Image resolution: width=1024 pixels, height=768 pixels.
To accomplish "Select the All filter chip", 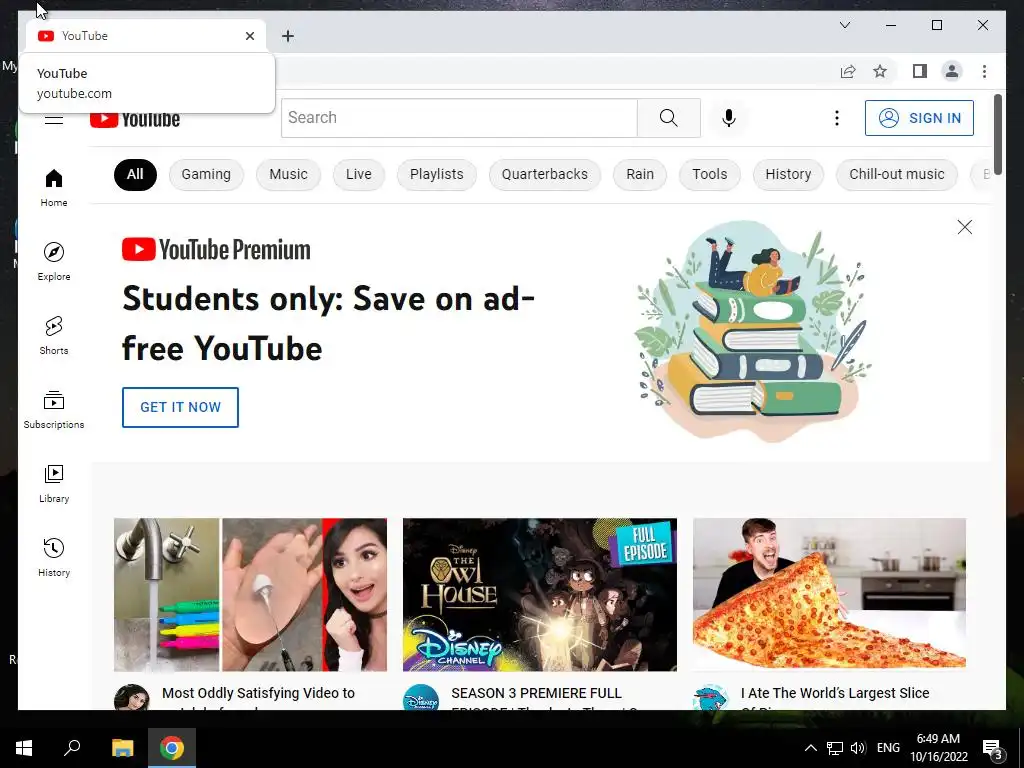I will pyautogui.click(x=135, y=174).
